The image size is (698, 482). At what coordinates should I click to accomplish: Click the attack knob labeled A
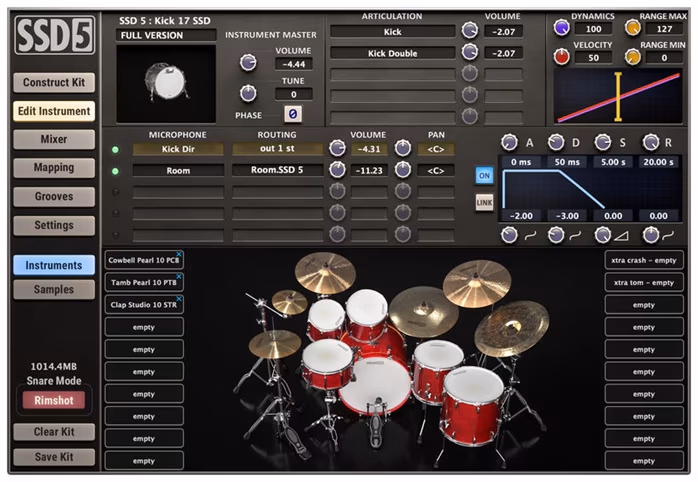tap(510, 142)
